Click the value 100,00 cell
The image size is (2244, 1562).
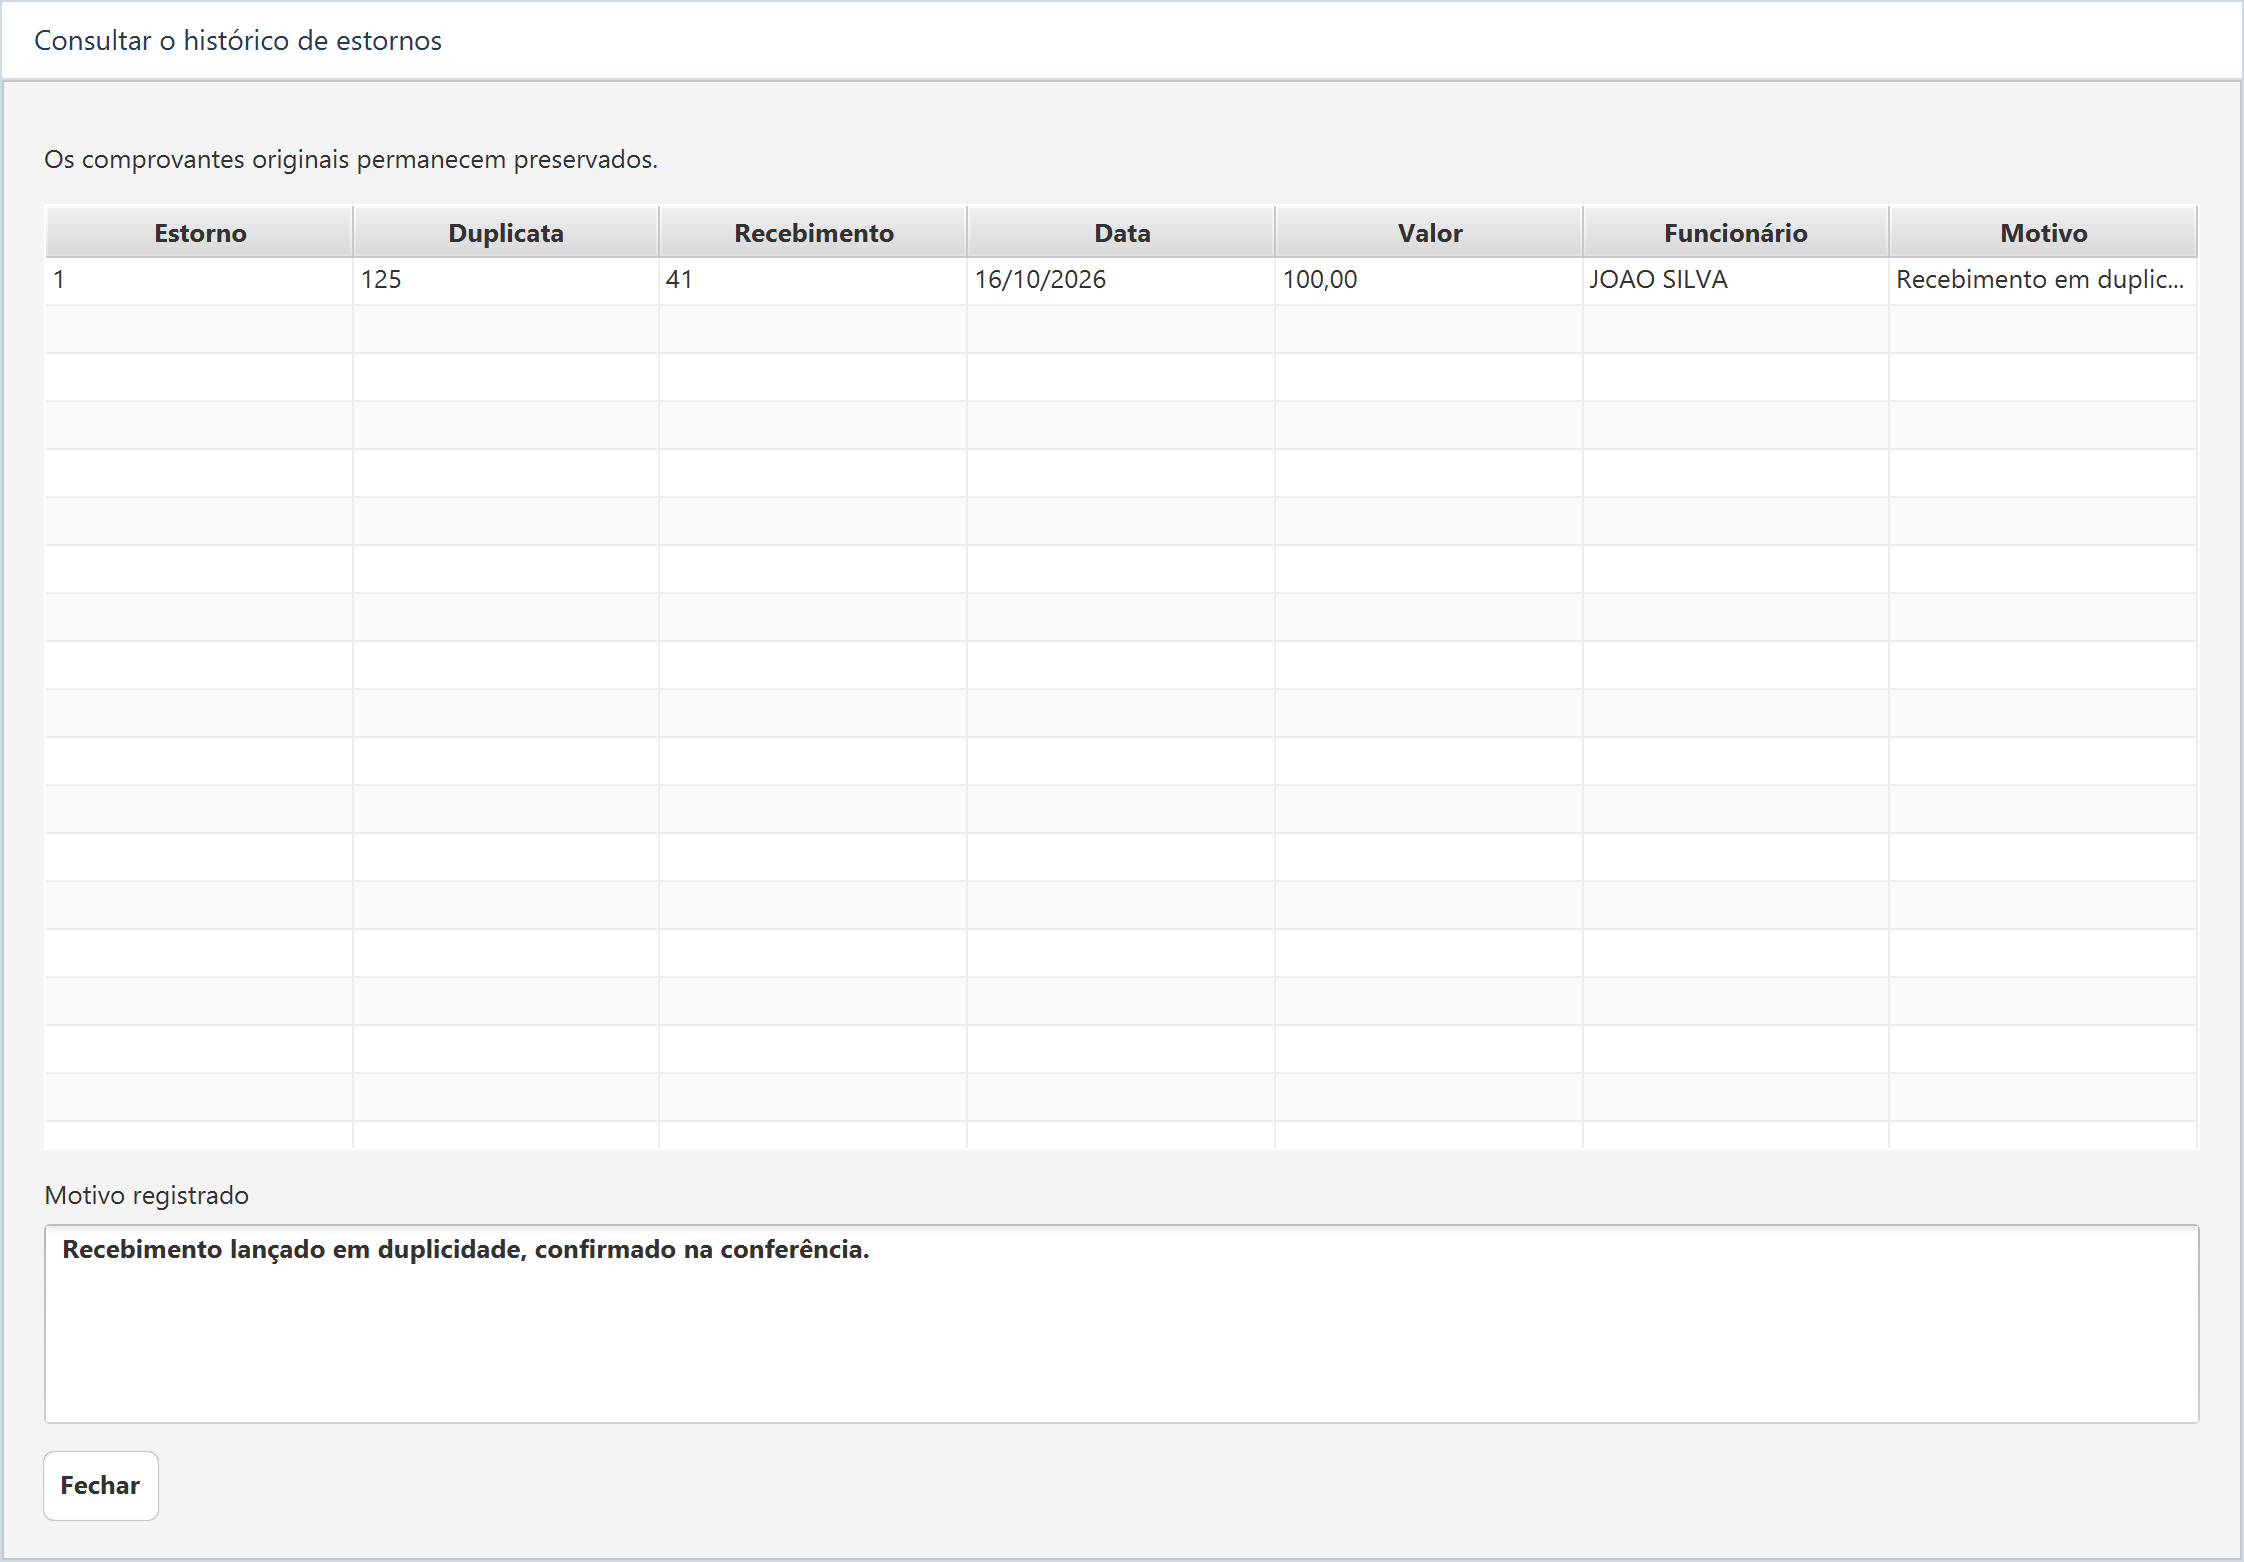point(1429,280)
